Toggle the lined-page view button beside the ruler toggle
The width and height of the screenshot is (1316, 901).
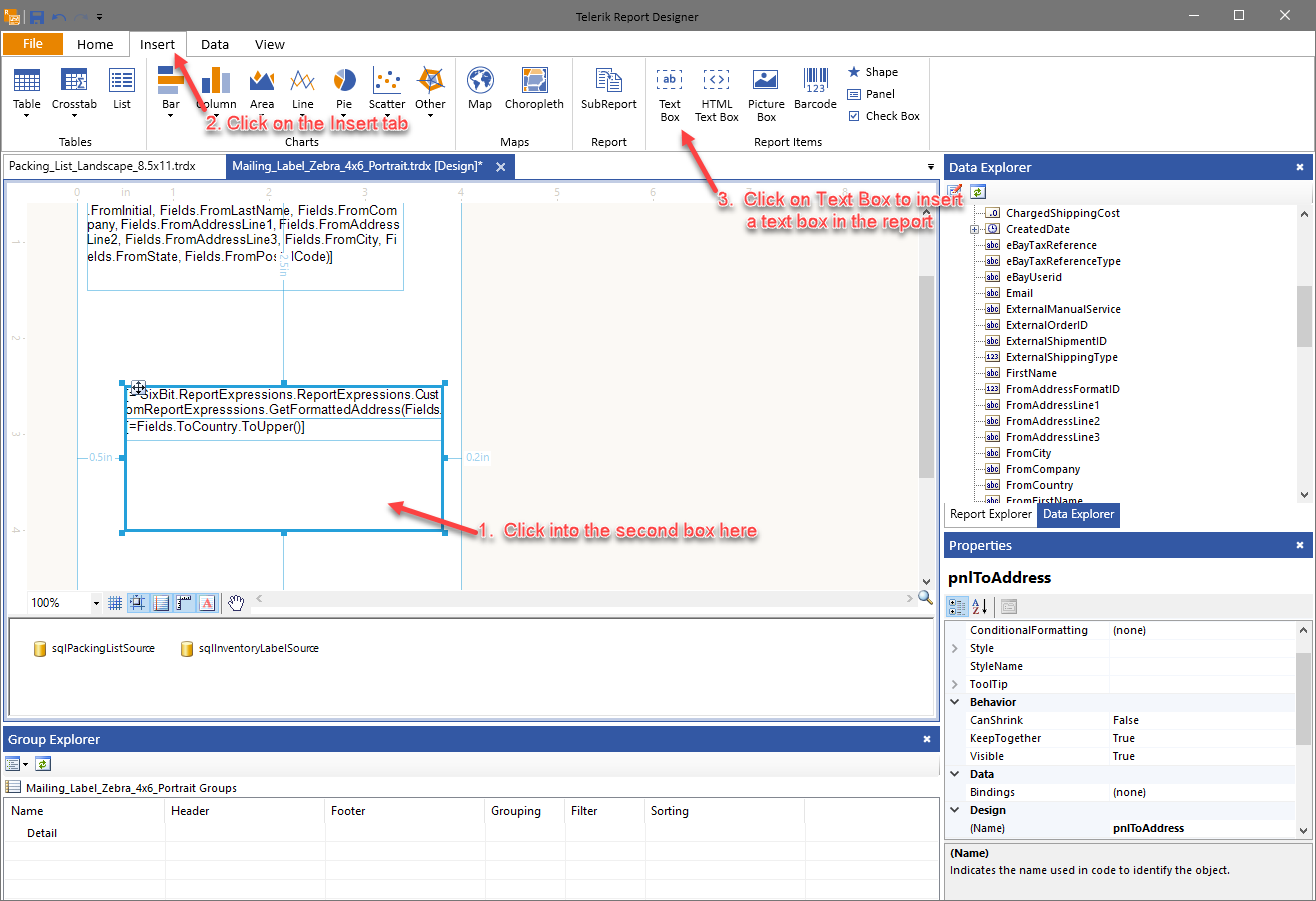tap(161, 602)
